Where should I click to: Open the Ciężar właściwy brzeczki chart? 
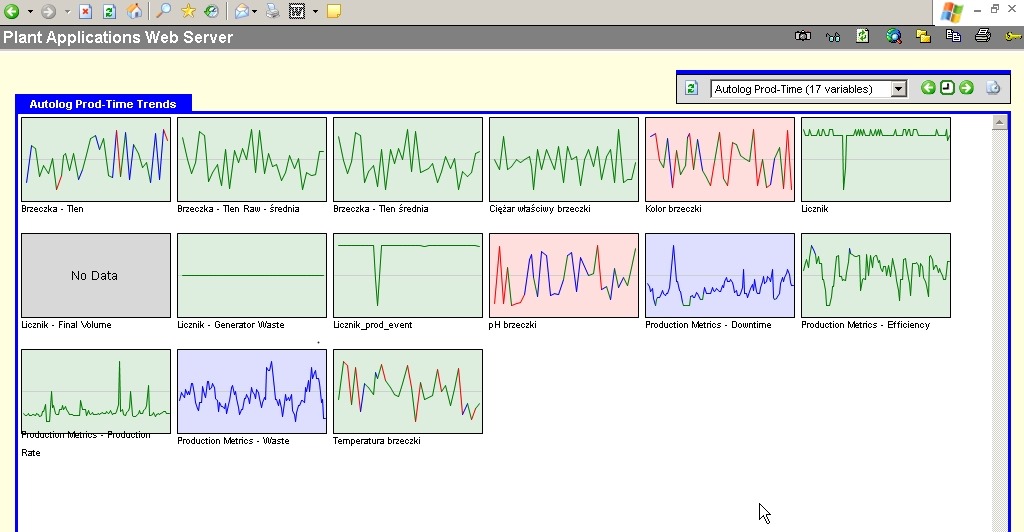point(564,159)
